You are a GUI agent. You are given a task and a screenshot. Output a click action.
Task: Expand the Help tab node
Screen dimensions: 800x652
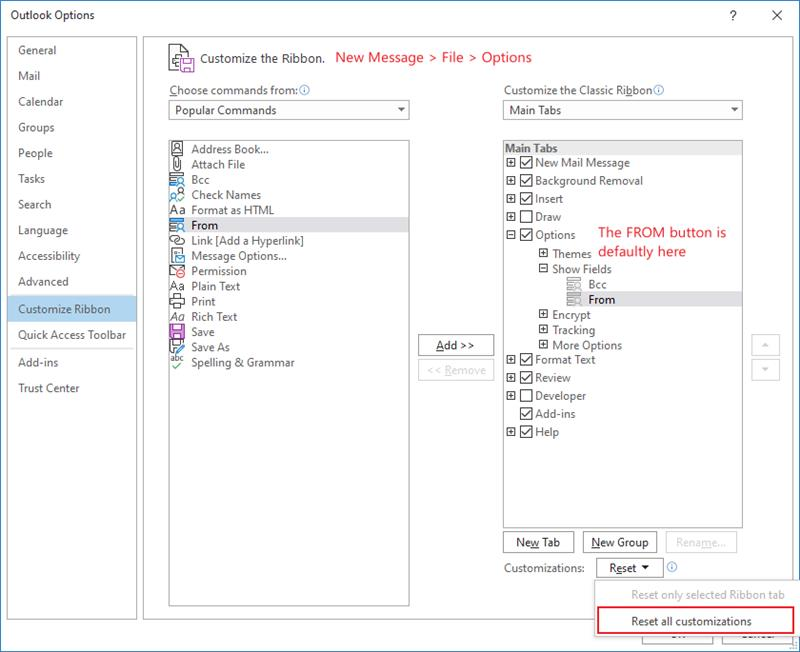511,432
